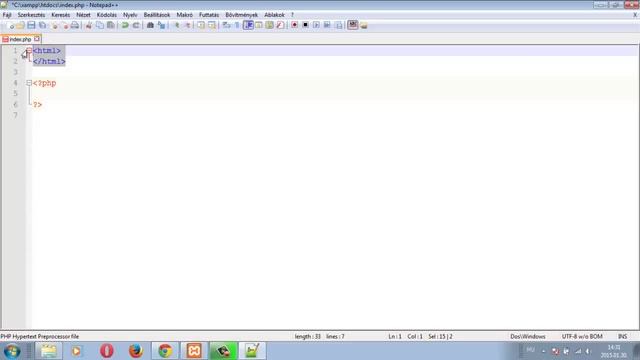Open the Futtatás menu
This screenshot has width=640, height=360.
click(209, 15)
